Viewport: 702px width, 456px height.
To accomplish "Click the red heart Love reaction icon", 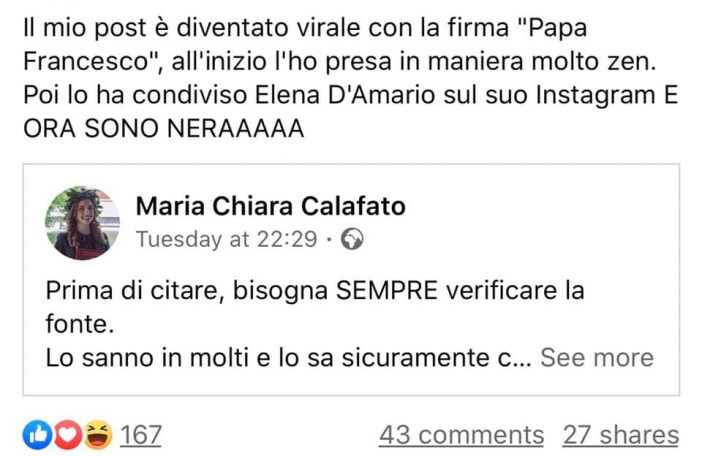I will coord(68,435).
